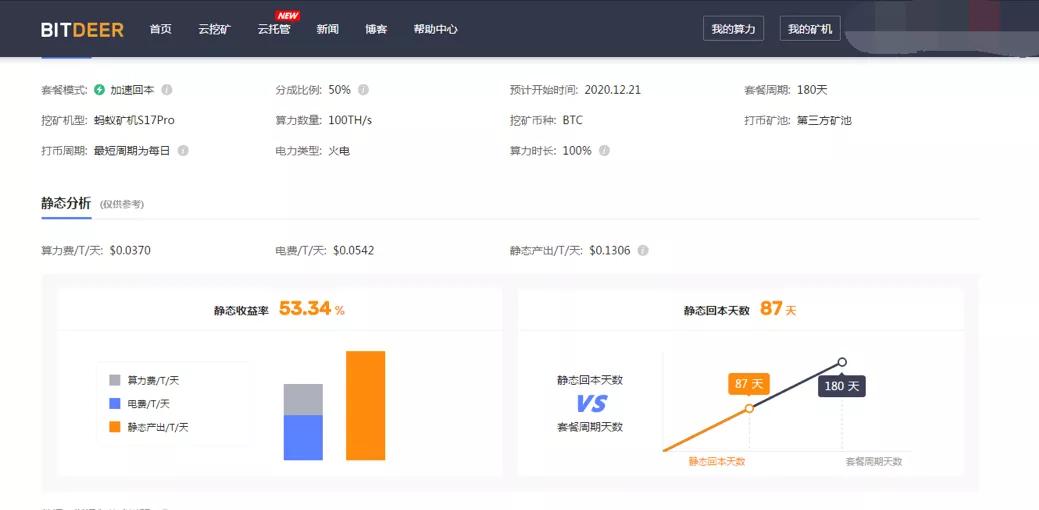The height and width of the screenshot is (510, 1039).
Task: Click the 算力费 value $0.0370
Action: (x=130, y=250)
